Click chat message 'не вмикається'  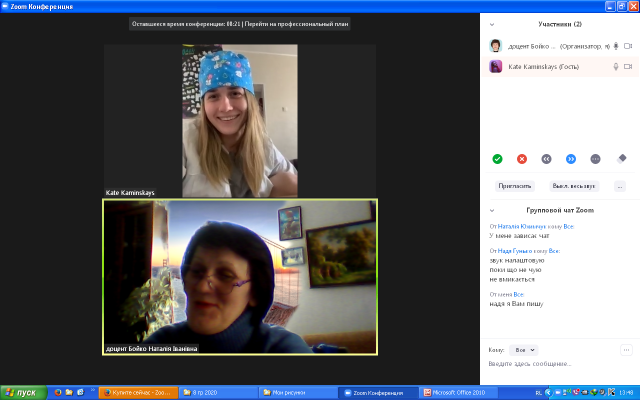point(512,280)
